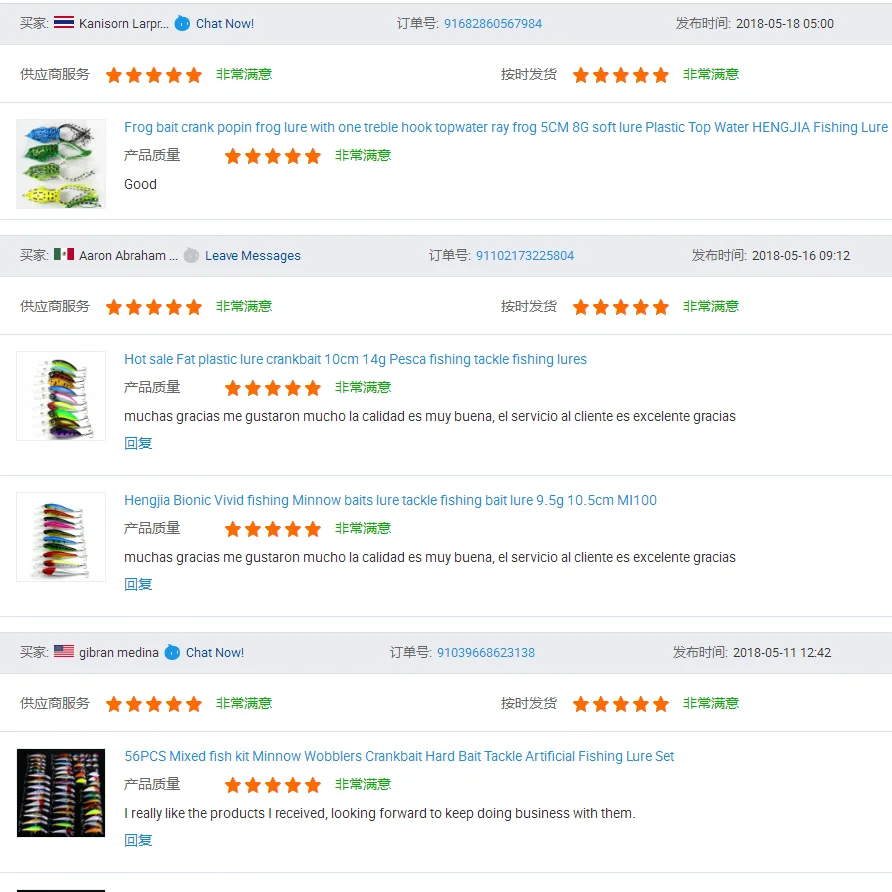Reply to the Hot sale Fat plastic lure review
The height and width of the screenshot is (892, 892).
[138, 443]
